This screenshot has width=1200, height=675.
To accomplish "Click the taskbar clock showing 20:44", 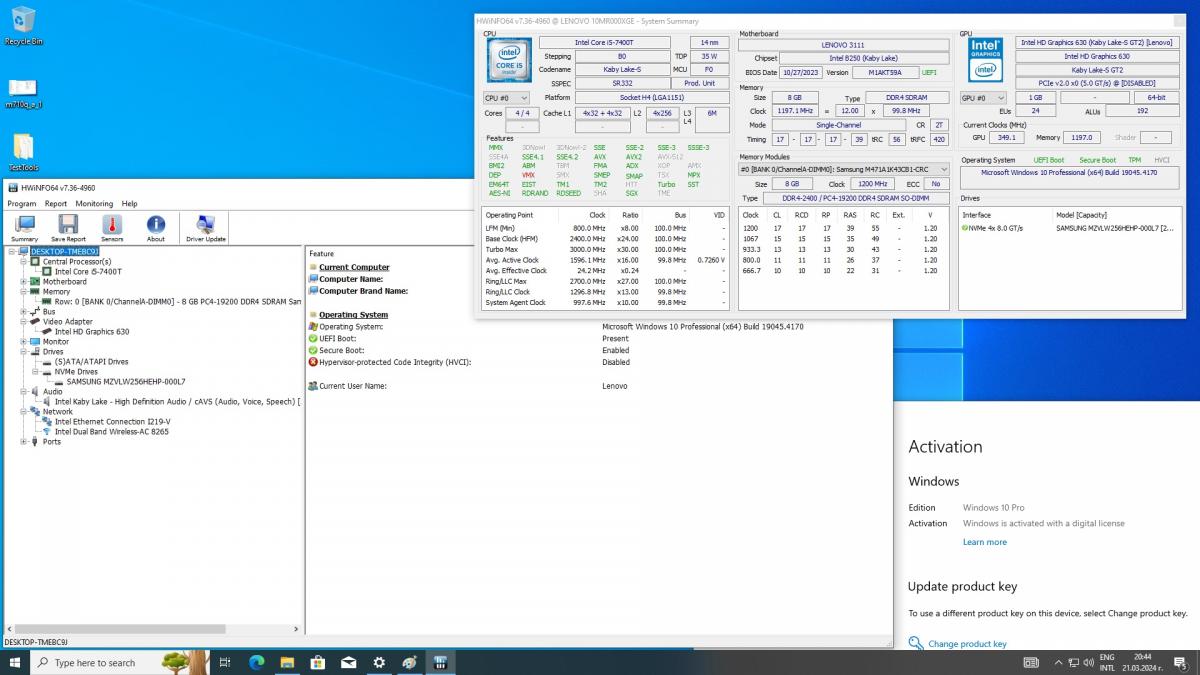I will pyautogui.click(x=1141, y=662).
